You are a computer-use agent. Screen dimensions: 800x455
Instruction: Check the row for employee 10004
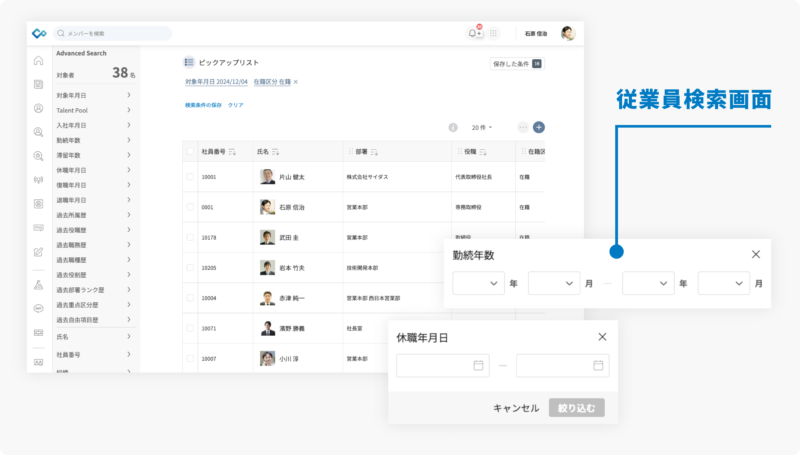(190, 298)
